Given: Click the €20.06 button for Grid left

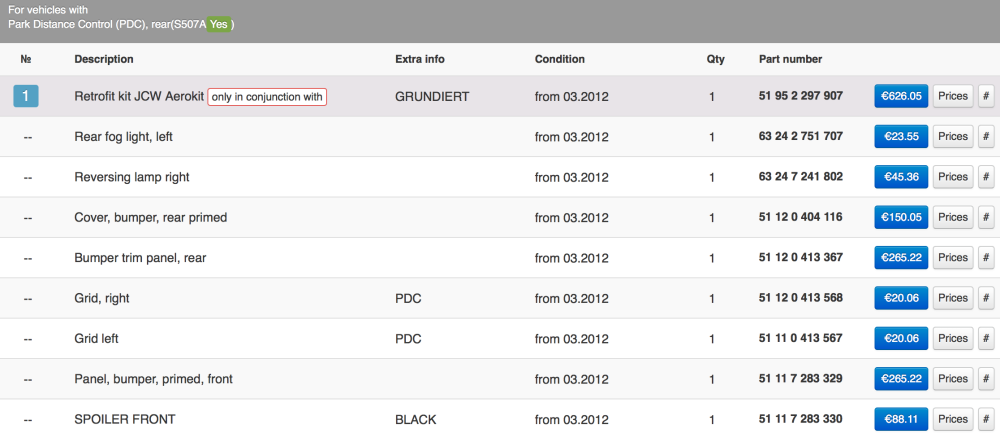Looking at the screenshot, I should [901, 339].
